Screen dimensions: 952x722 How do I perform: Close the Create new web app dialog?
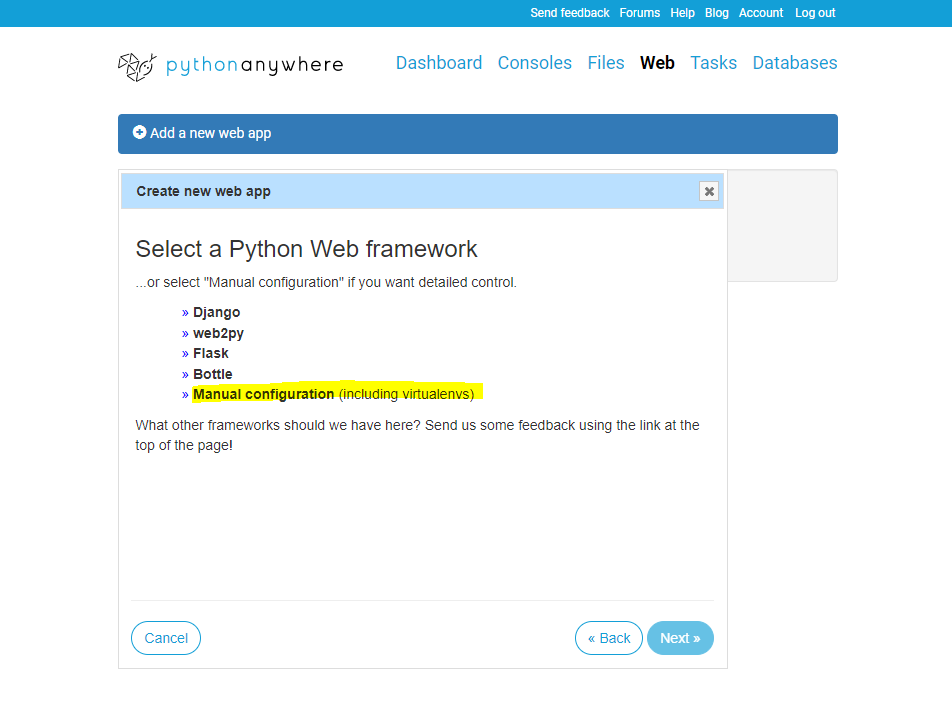point(709,191)
